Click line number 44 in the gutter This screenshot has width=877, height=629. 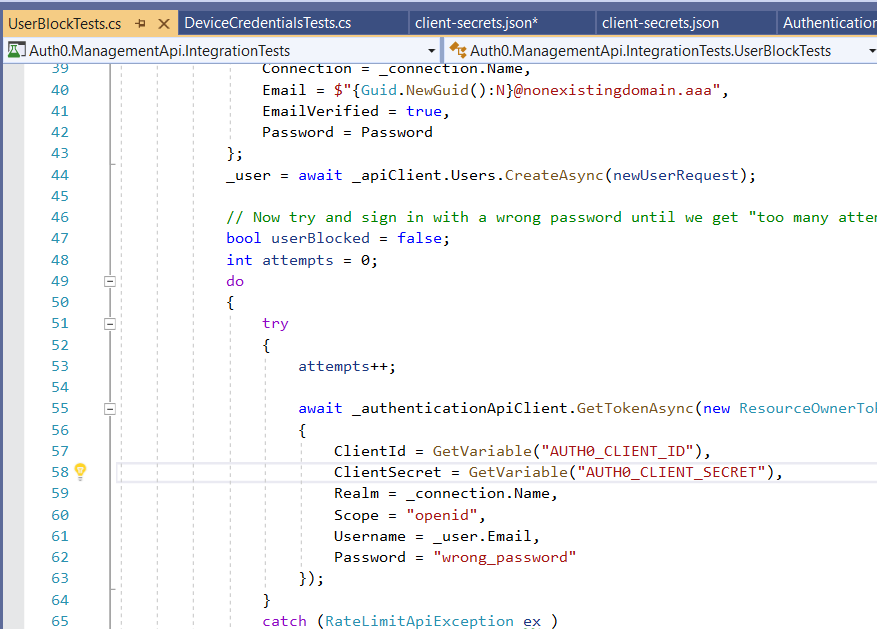pos(60,175)
